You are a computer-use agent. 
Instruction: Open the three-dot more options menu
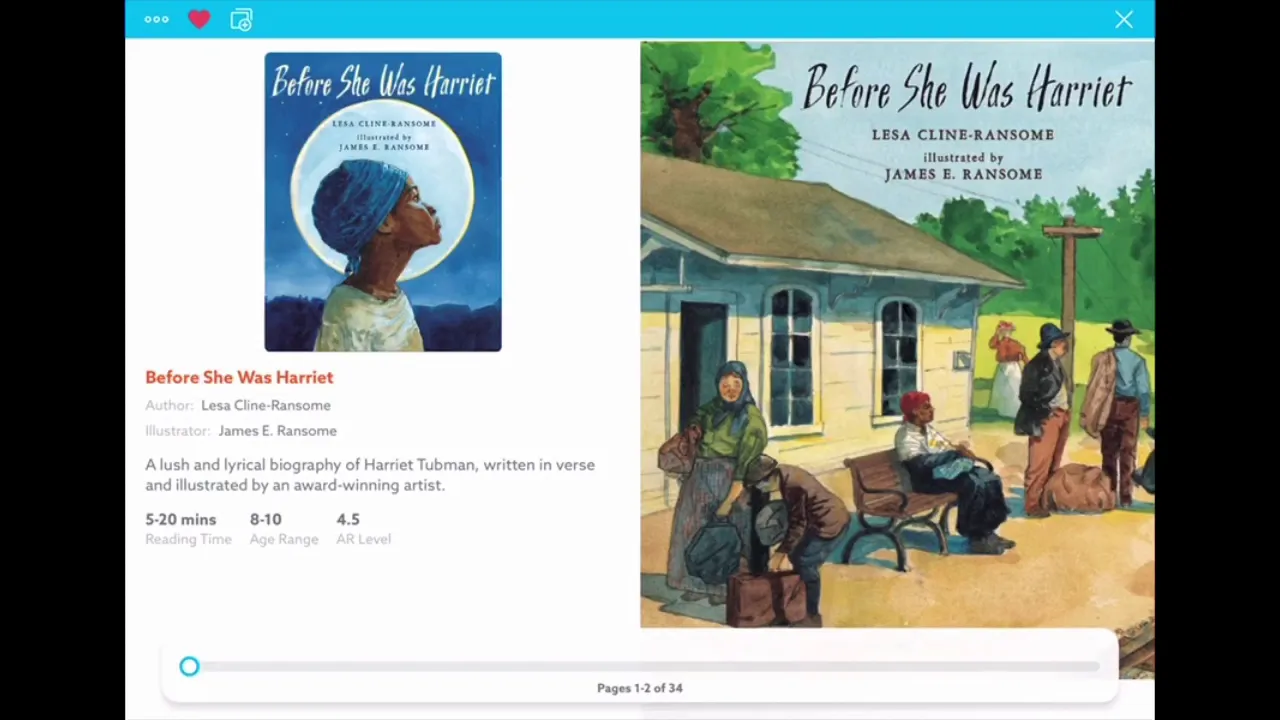click(156, 19)
